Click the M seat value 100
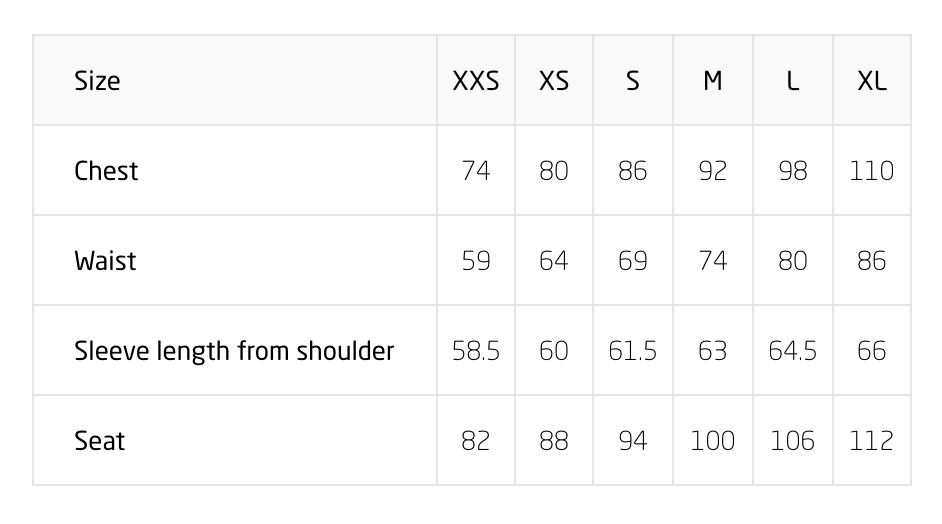 tap(712, 441)
